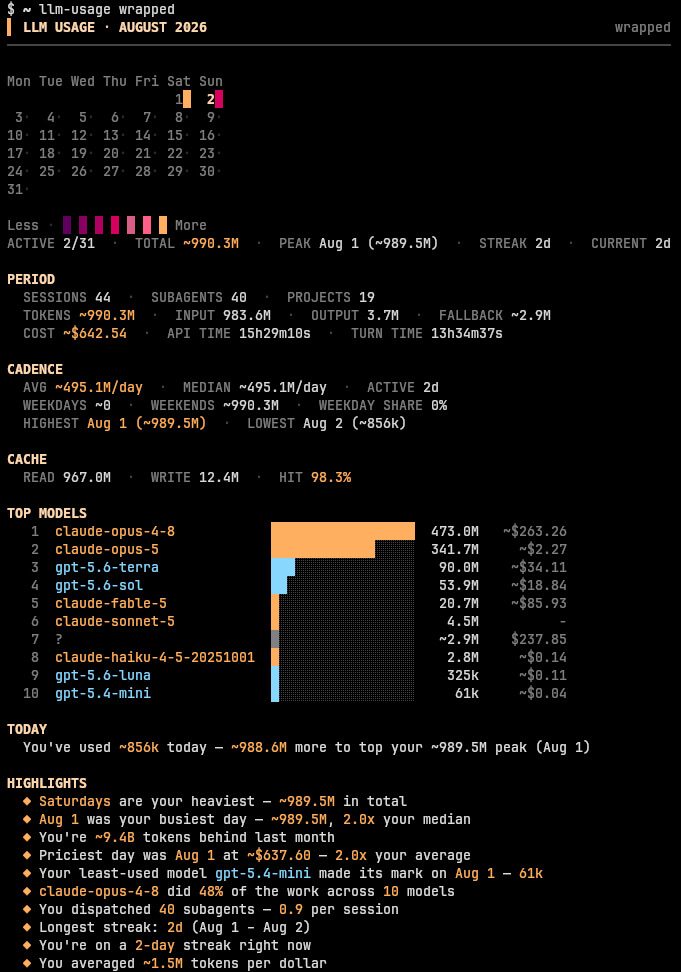Screen dimensions: 681x972
Task: Click the "TOP MODELS" section heading
Action: click(47, 513)
